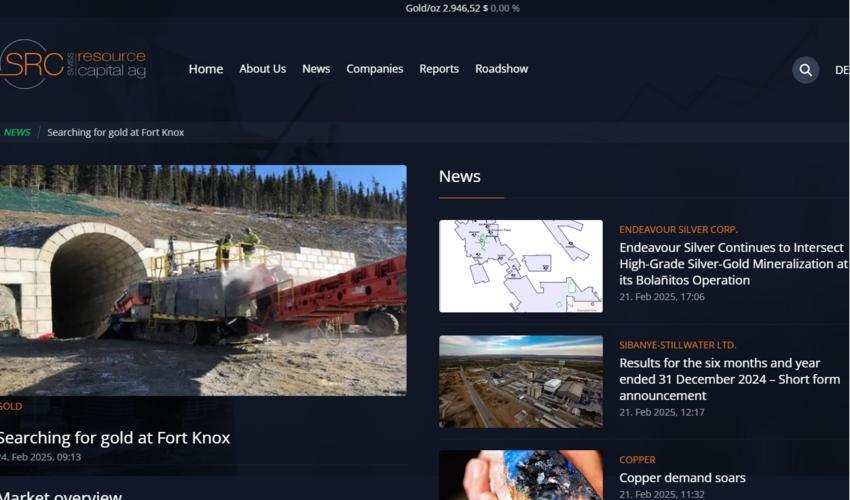Viewport: 850px width, 500px height.
Task: Click date 21. Feb 2025, 12:17
Action: (x=662, y=412)
